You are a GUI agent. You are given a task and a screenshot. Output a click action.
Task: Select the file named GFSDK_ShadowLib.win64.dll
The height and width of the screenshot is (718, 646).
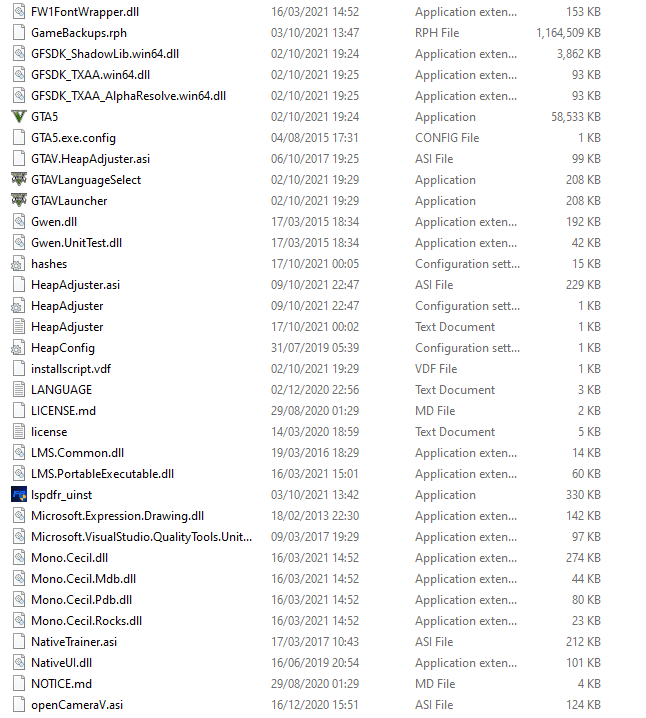[105, 54]
